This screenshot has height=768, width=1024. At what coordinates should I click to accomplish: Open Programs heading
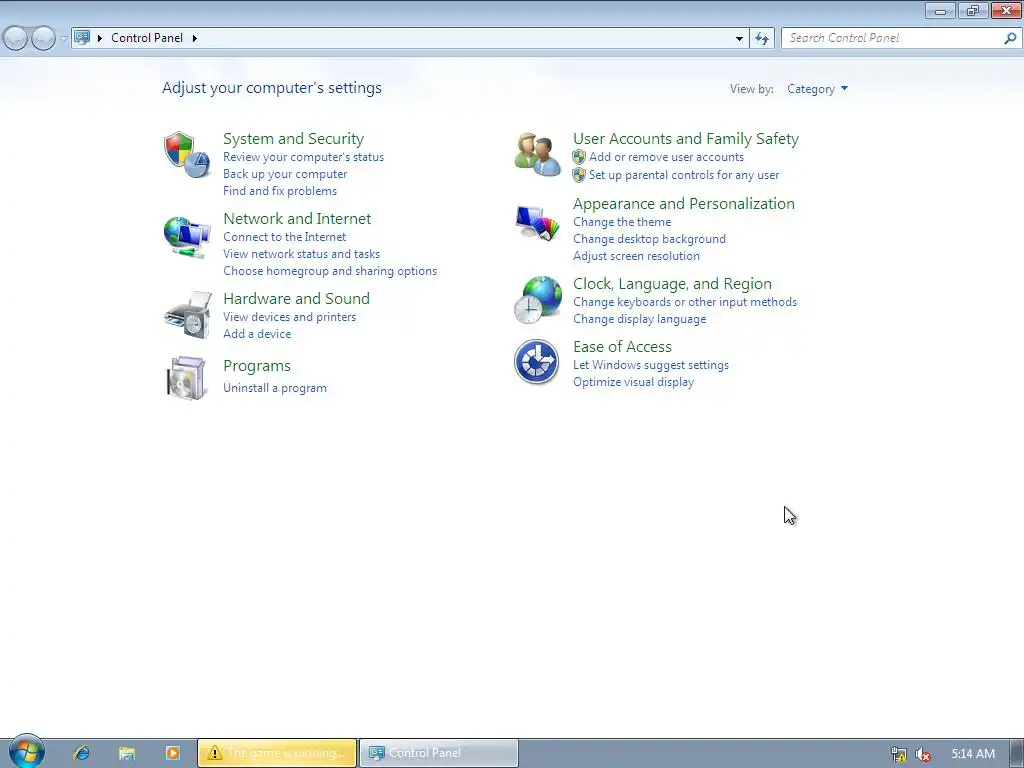pos(257,366)
